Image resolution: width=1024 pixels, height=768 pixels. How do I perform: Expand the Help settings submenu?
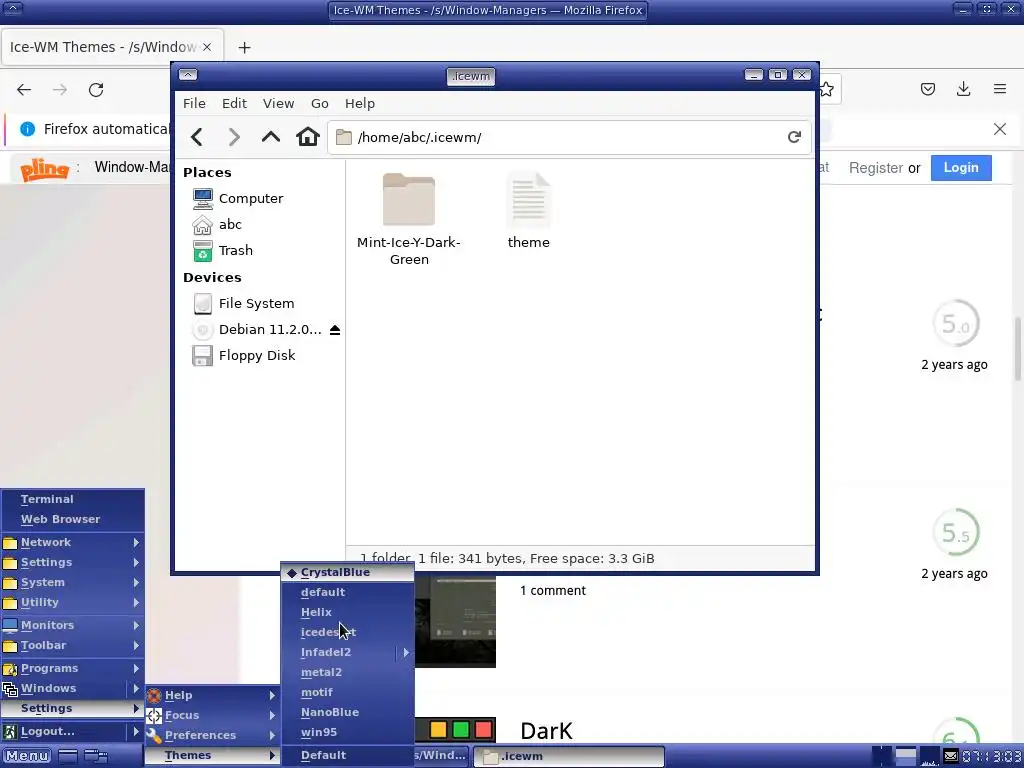[x=213, y=696]
